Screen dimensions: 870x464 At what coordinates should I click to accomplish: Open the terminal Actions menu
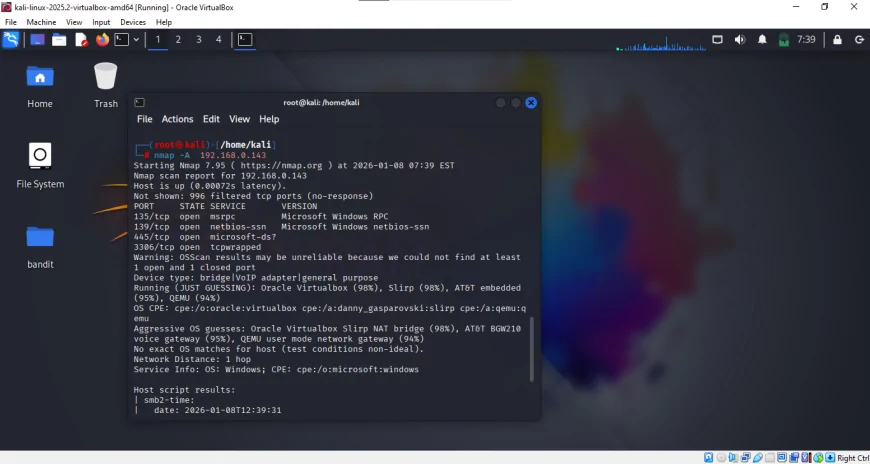177,119
